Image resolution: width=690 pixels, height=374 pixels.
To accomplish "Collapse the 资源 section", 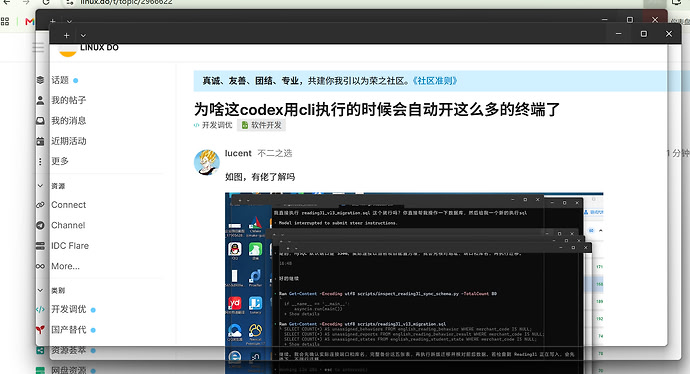I will coord(40,186).
